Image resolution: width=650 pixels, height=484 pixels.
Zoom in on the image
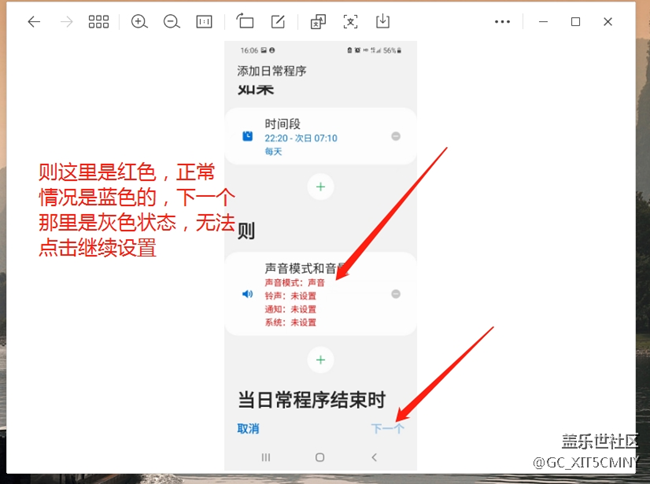click(139, 22)
